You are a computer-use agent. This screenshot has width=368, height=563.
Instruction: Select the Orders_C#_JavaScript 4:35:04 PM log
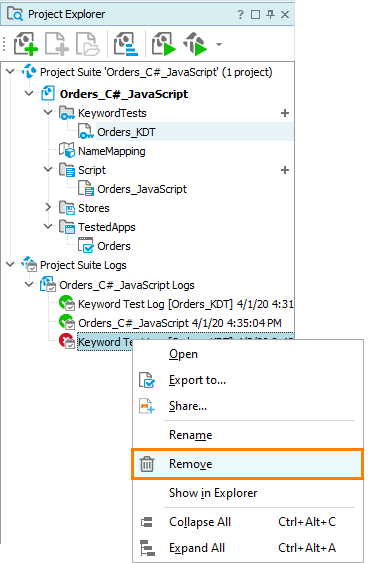pyautogui.click(x=180, y=323)
